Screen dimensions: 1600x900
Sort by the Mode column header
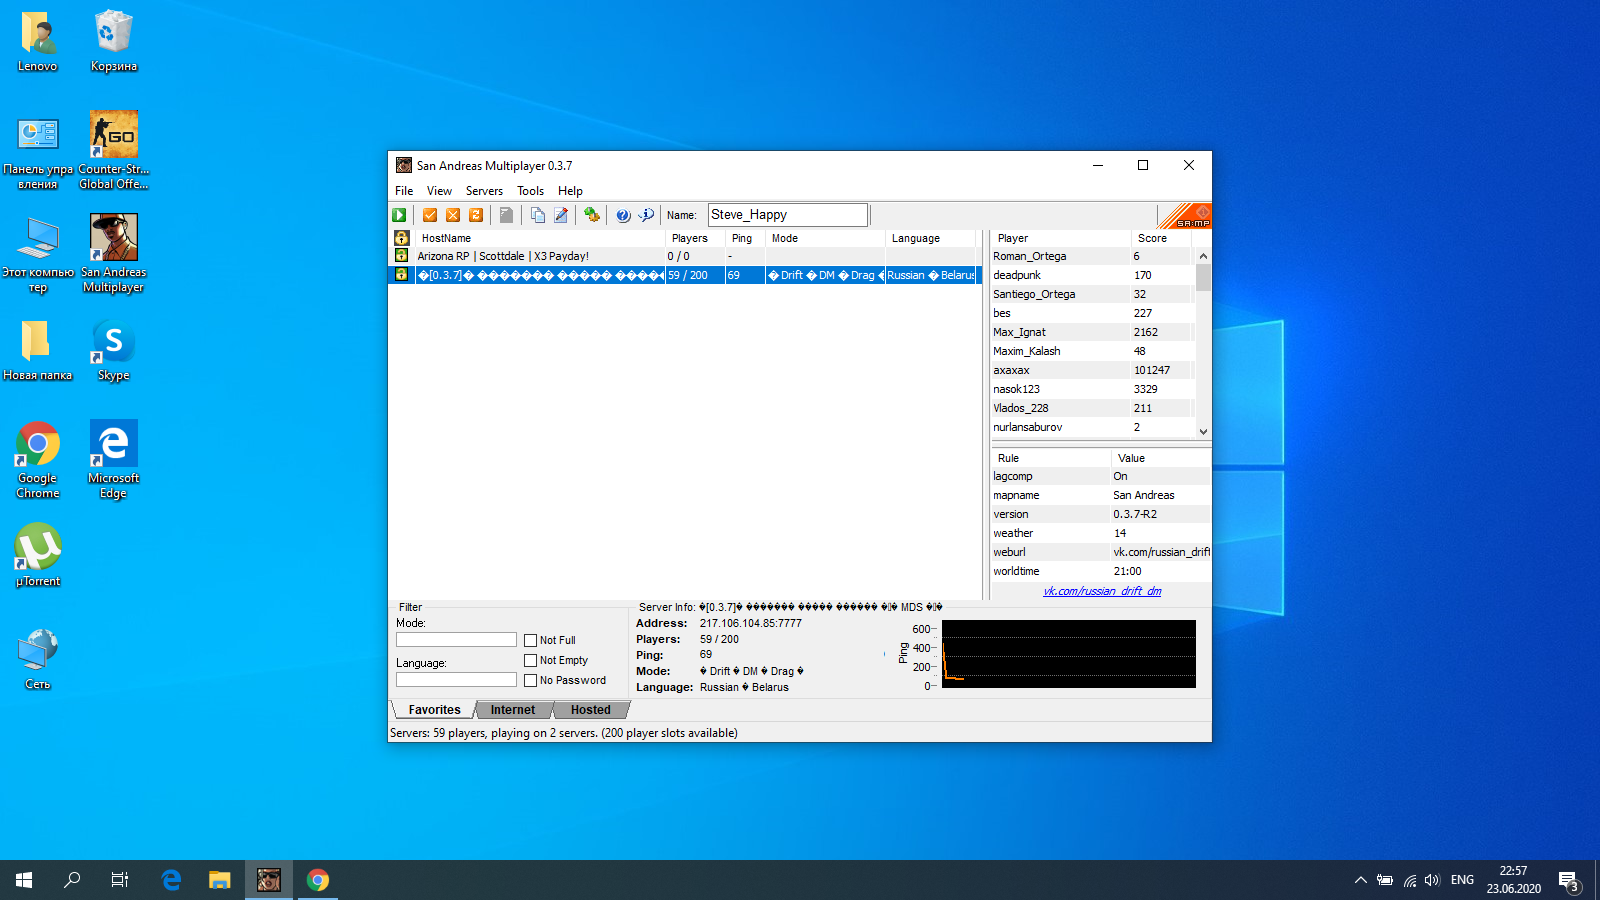[x=825, y=238]
